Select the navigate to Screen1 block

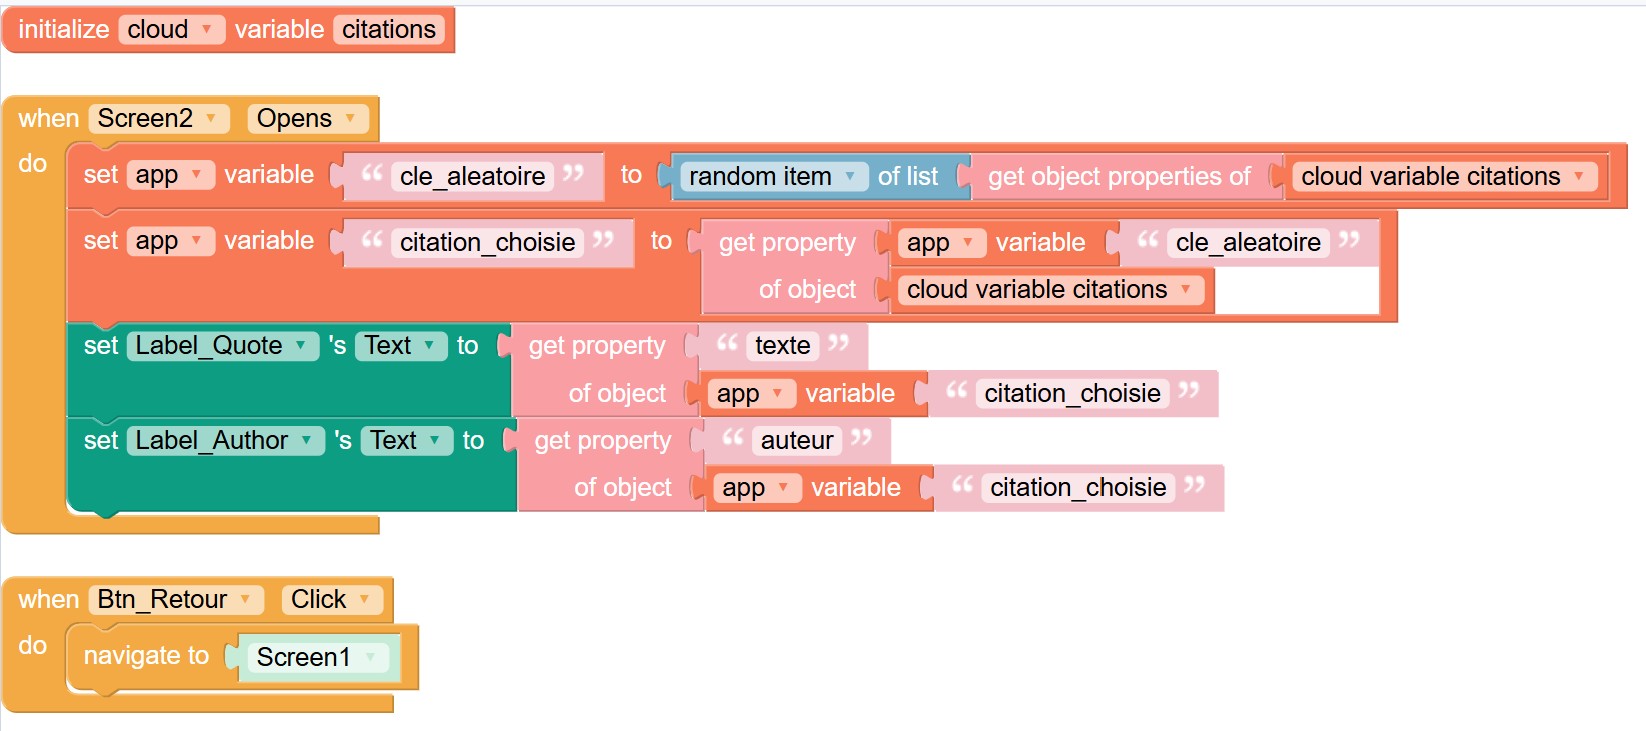[x=145, y=656]
